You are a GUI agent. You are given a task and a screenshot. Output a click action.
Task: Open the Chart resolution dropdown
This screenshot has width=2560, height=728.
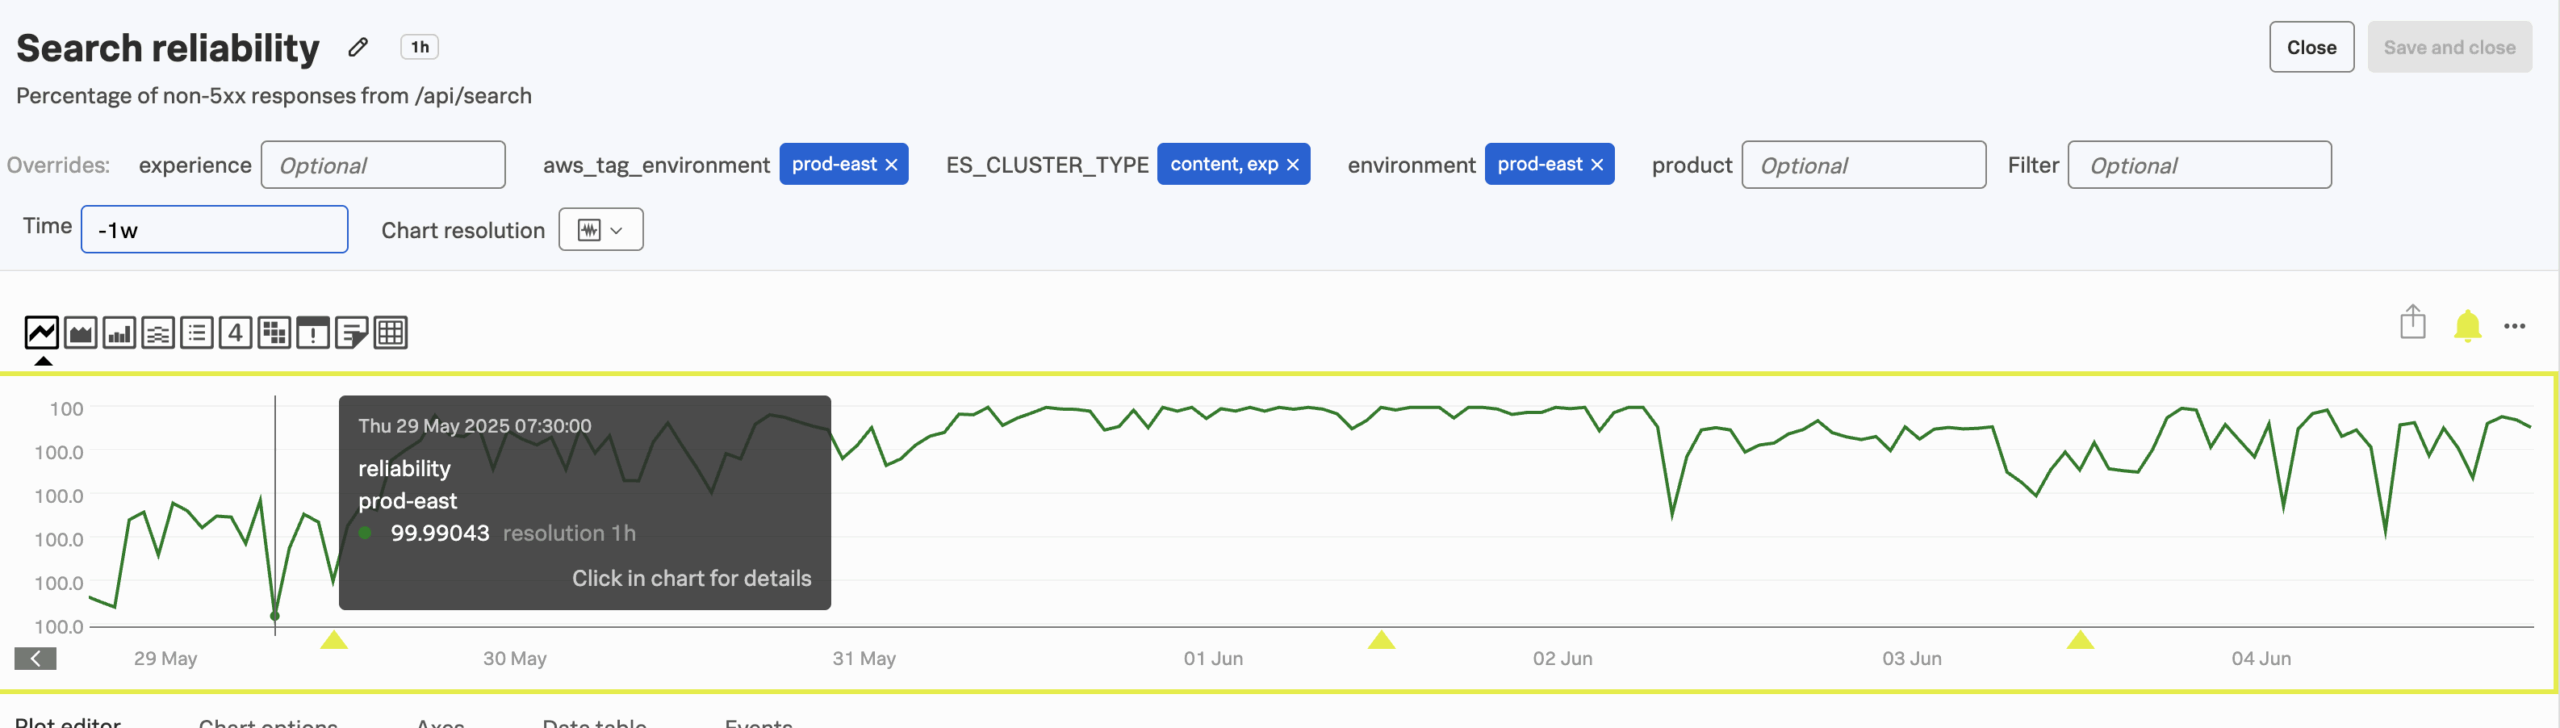coord(601,230)
